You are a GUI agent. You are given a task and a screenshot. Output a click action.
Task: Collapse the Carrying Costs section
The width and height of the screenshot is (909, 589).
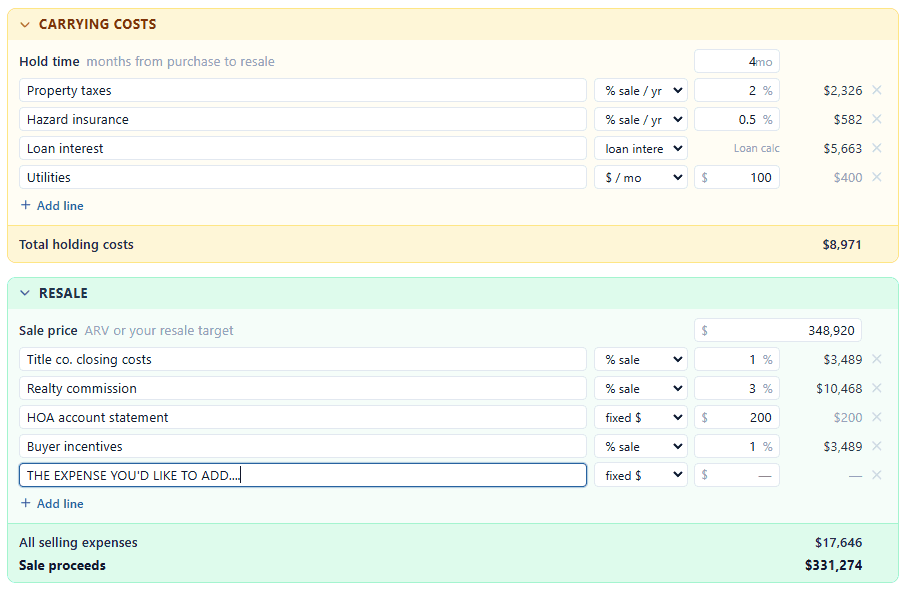[x=24, y=24]
